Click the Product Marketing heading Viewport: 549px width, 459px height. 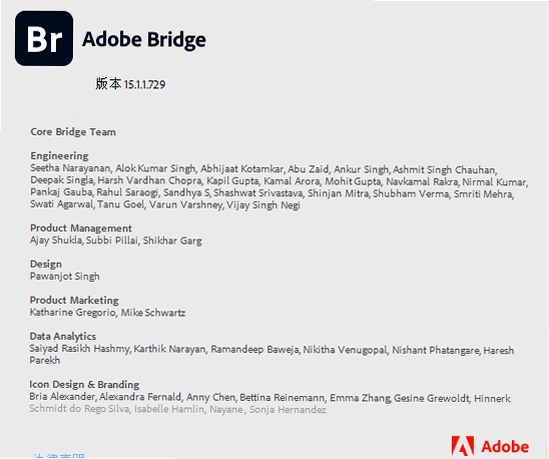click(74, 300)
